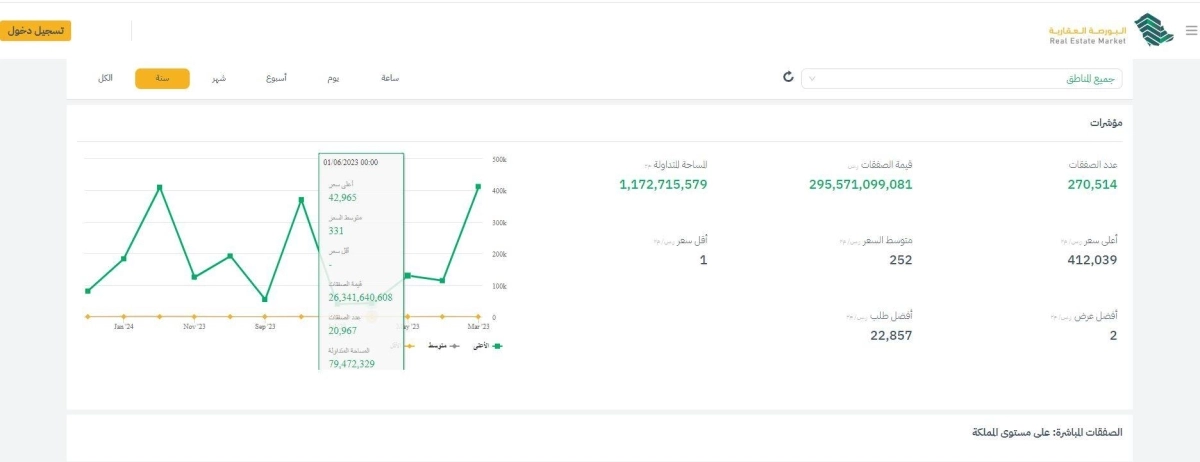Click the refresh icon beside region selector
1200x462 pixels.
788,77
